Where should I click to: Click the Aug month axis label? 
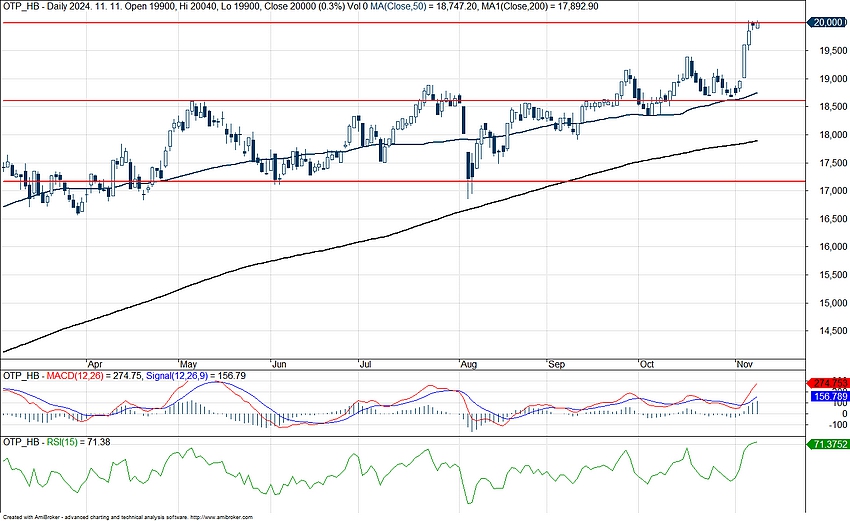(468, 364)
